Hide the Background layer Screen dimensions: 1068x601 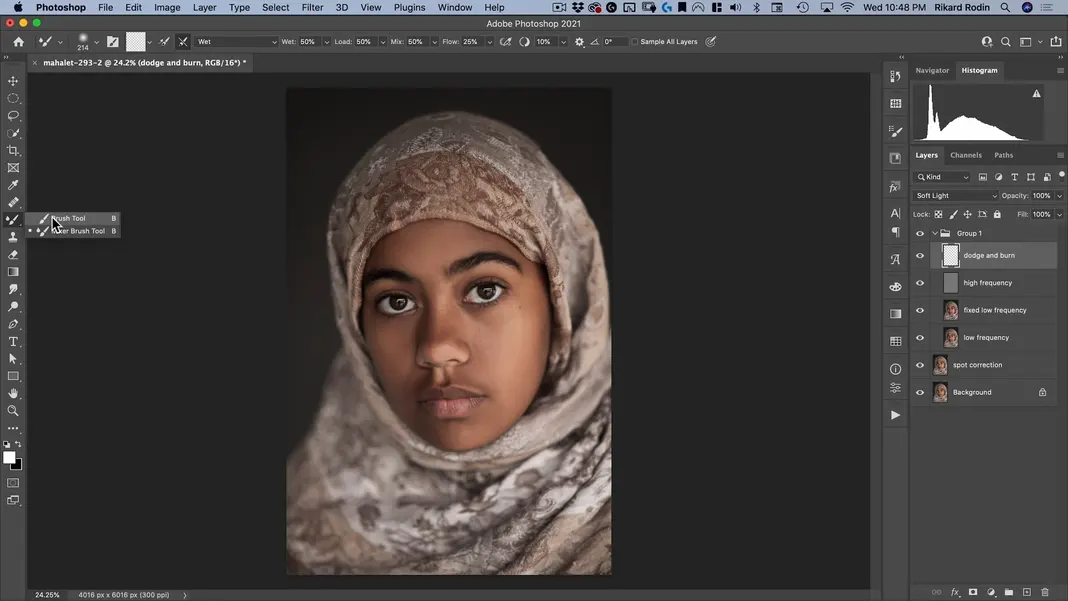pyautogui.click(x=920, y=392)
